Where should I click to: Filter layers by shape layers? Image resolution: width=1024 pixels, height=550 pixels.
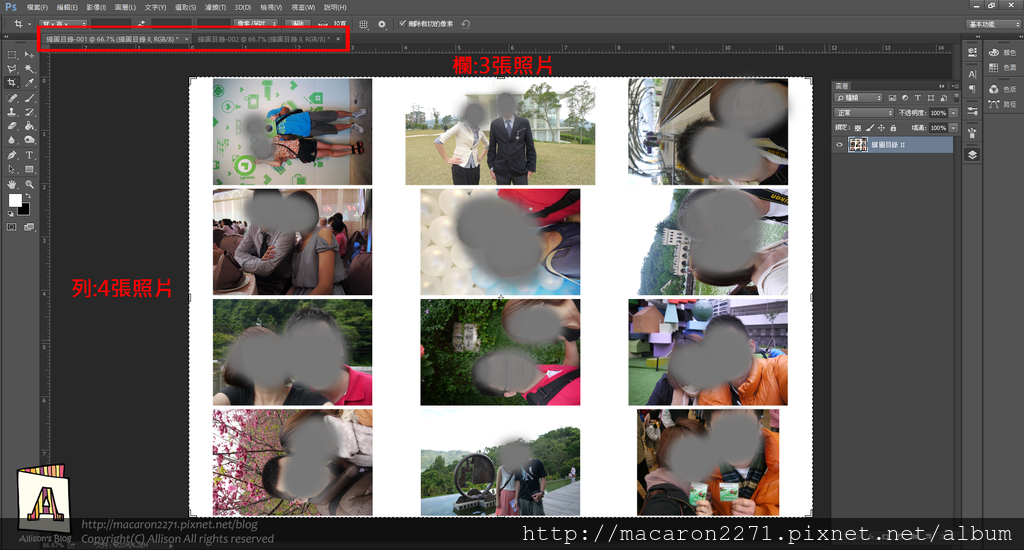931,98
